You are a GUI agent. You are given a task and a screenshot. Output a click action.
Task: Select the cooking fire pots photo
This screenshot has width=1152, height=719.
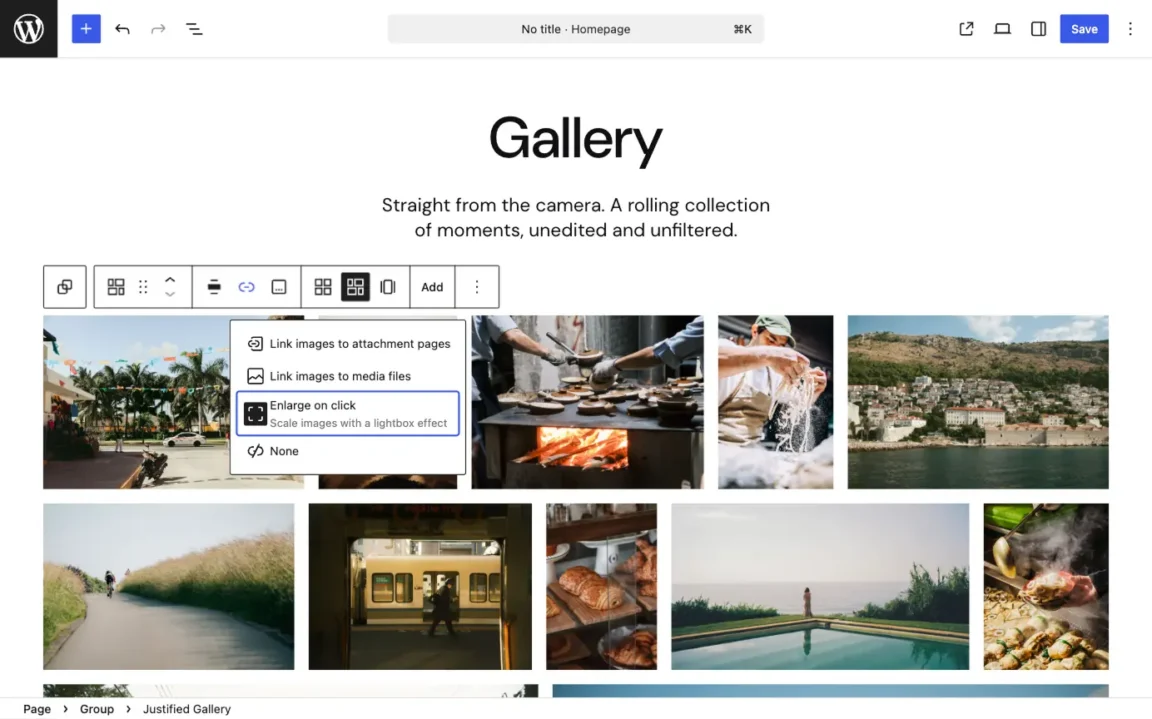[587, 402]
